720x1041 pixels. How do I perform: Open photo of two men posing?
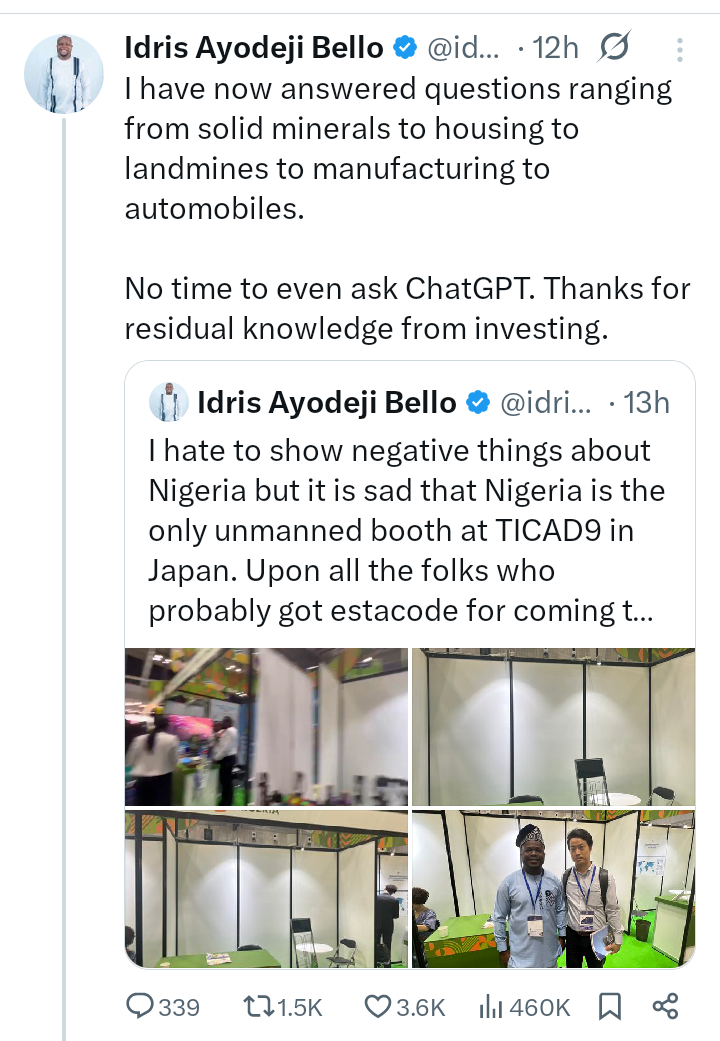[x=554, y=889]
